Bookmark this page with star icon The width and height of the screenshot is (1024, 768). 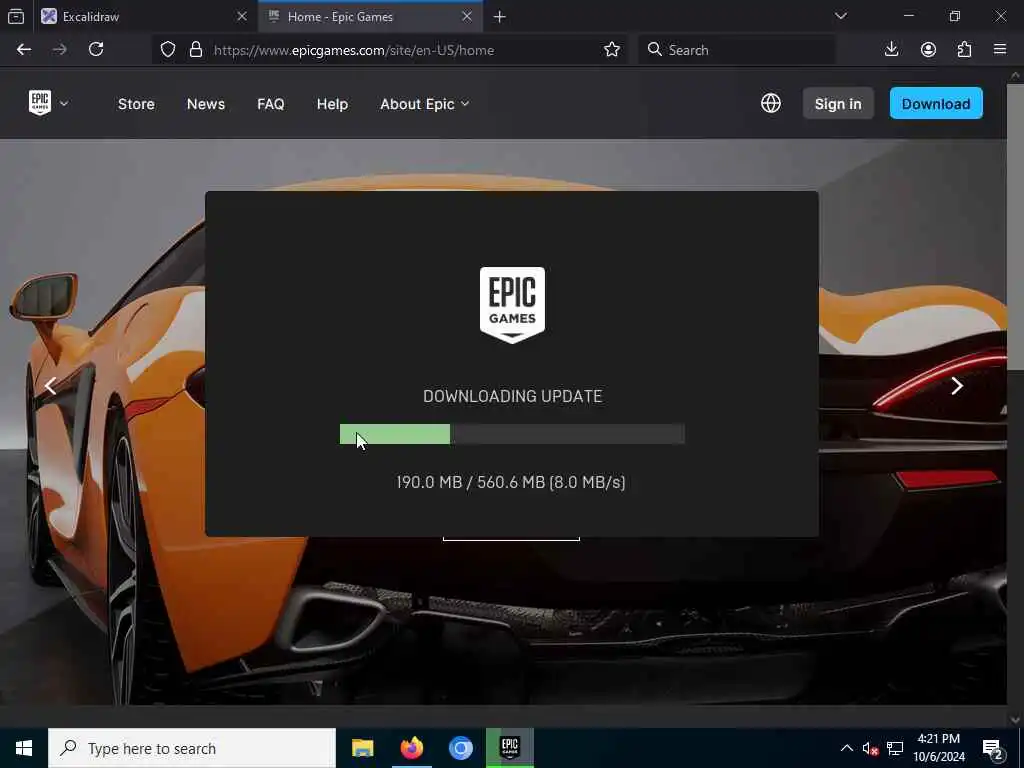click(x=612, y=50)
